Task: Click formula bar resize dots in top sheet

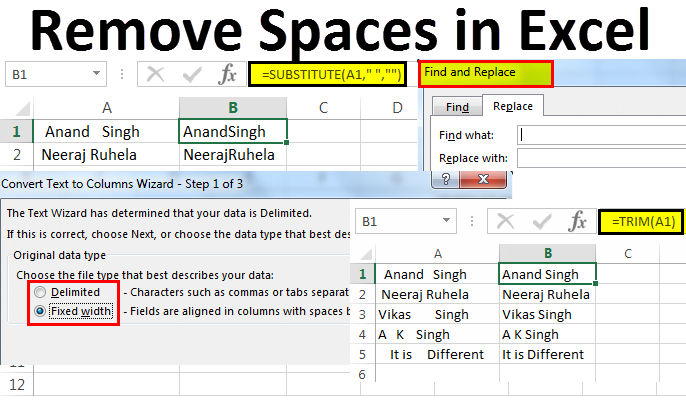Action: [122, 74]
